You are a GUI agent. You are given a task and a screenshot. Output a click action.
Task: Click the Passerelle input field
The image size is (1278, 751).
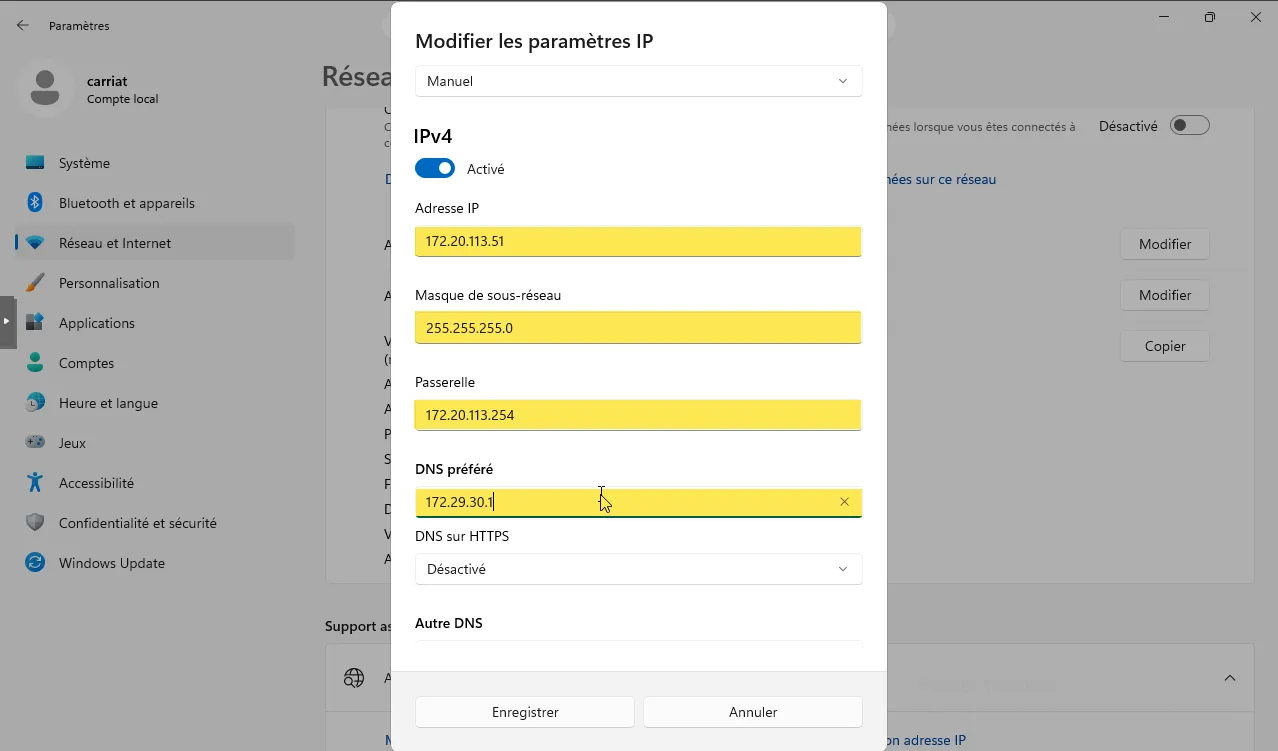tap(638, 415)
